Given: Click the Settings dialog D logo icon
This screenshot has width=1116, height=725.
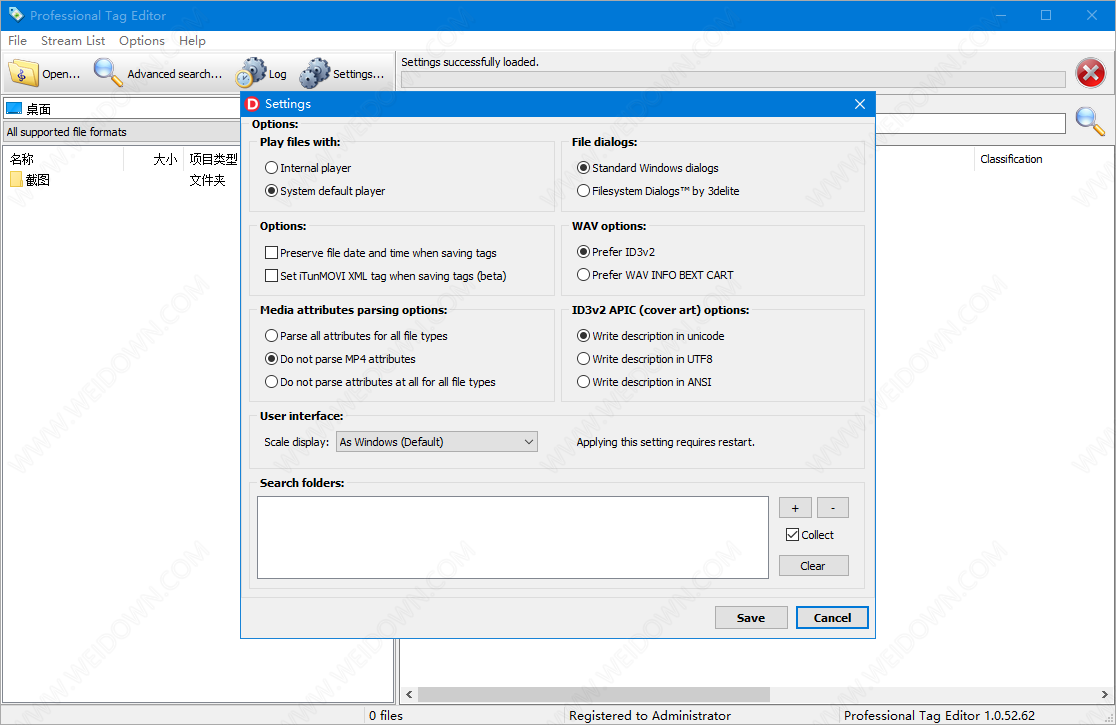Looking at the screenshot, I should (x=252, y=104).
